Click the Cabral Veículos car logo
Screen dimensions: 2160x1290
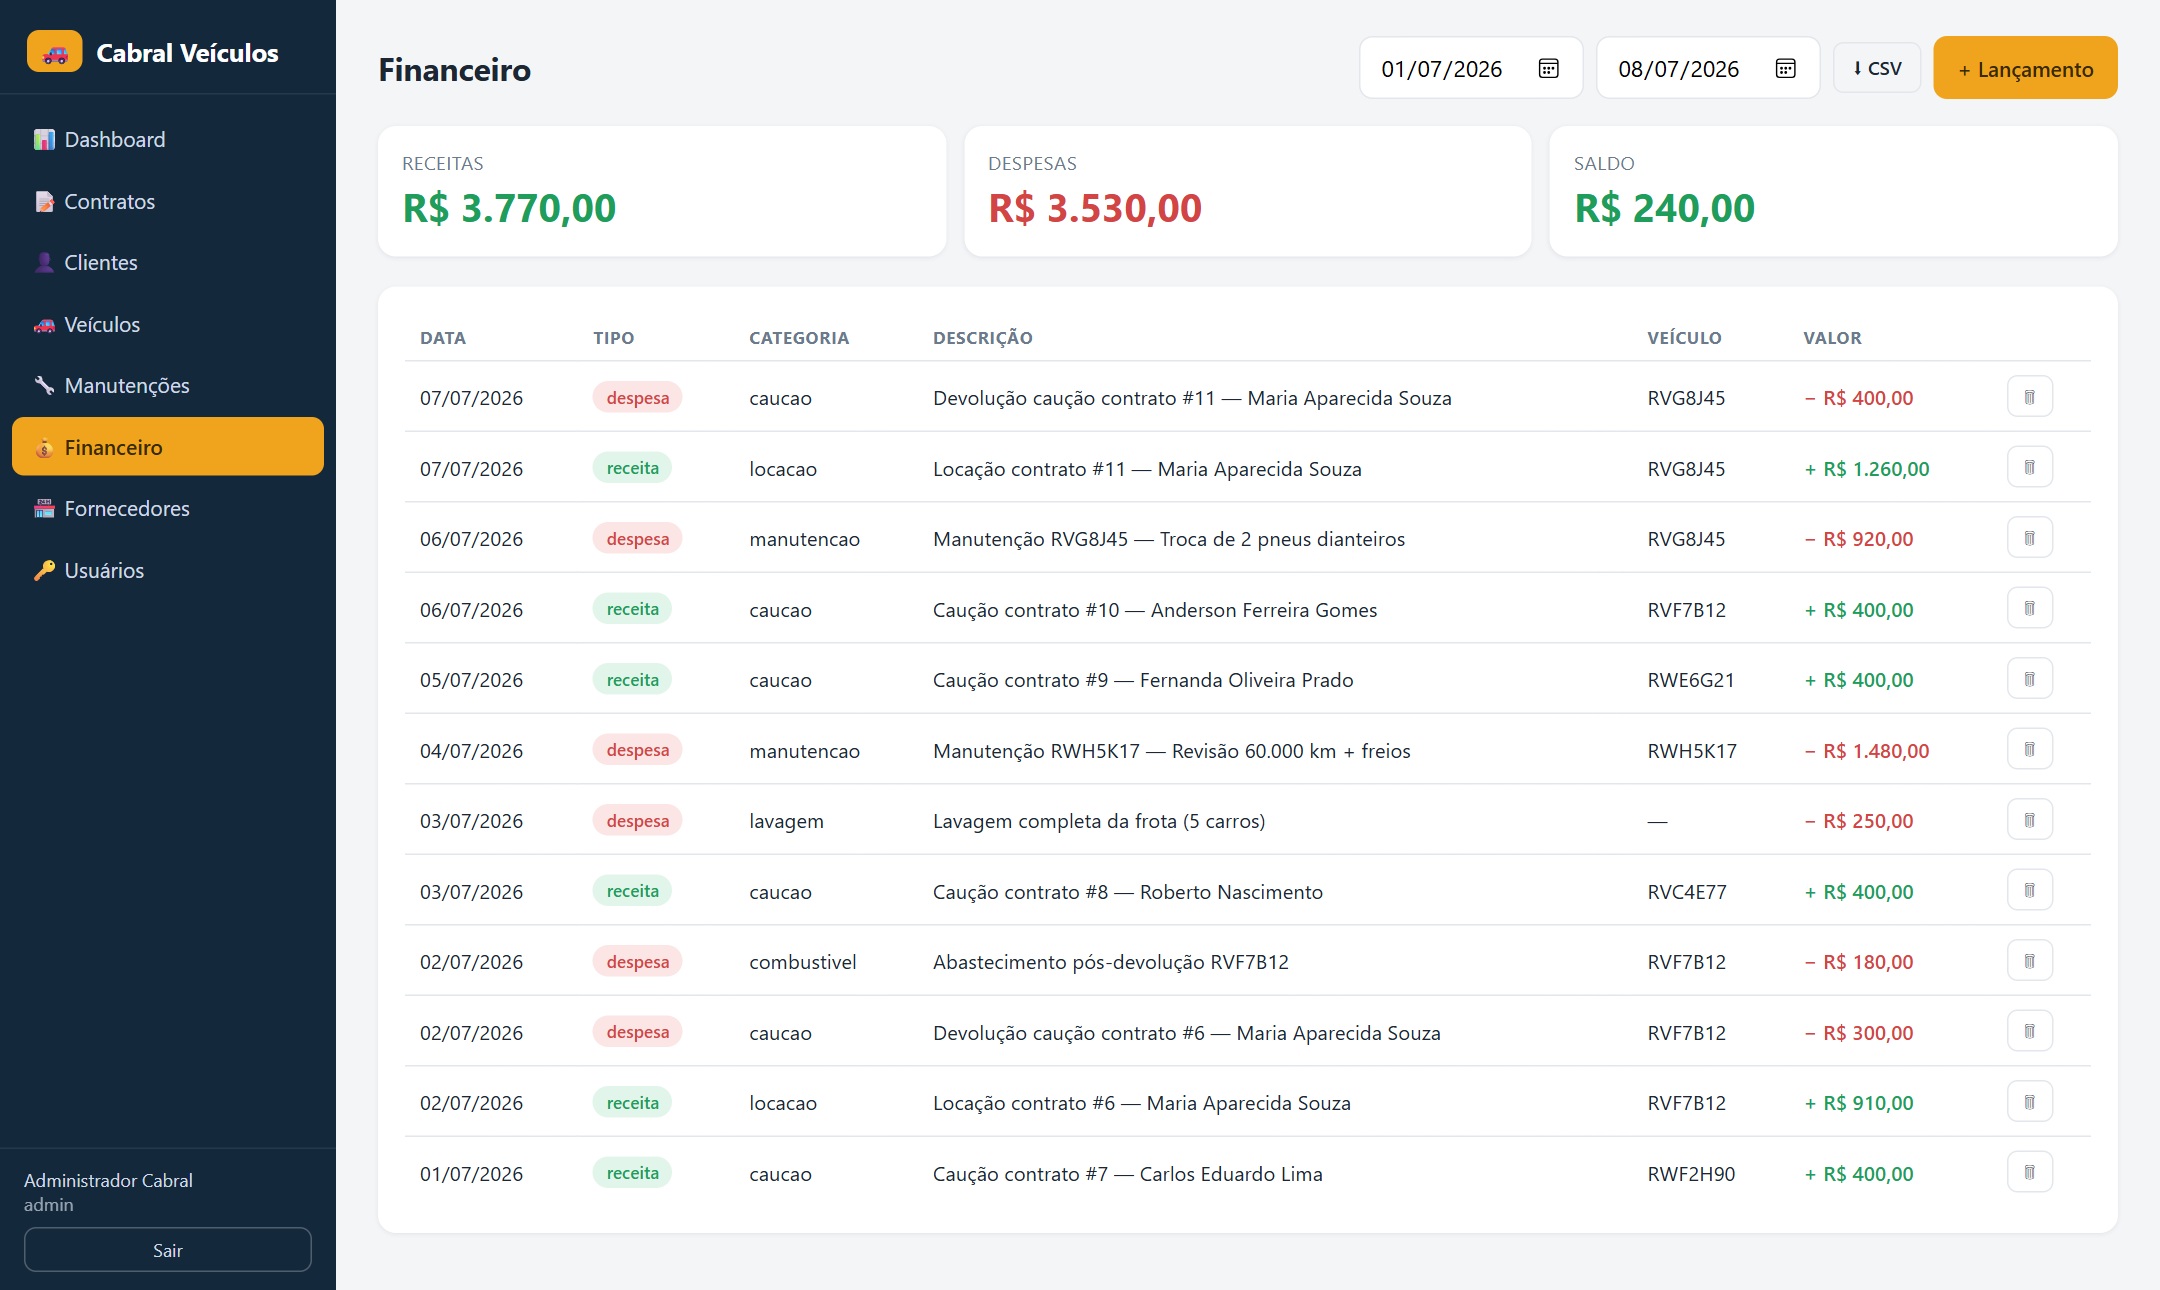(55, 52)
